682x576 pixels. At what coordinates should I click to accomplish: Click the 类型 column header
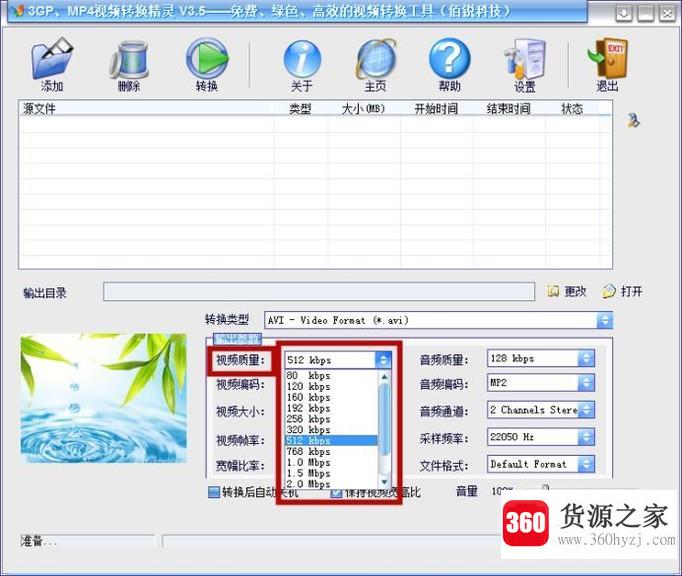(x=301, y=109)
